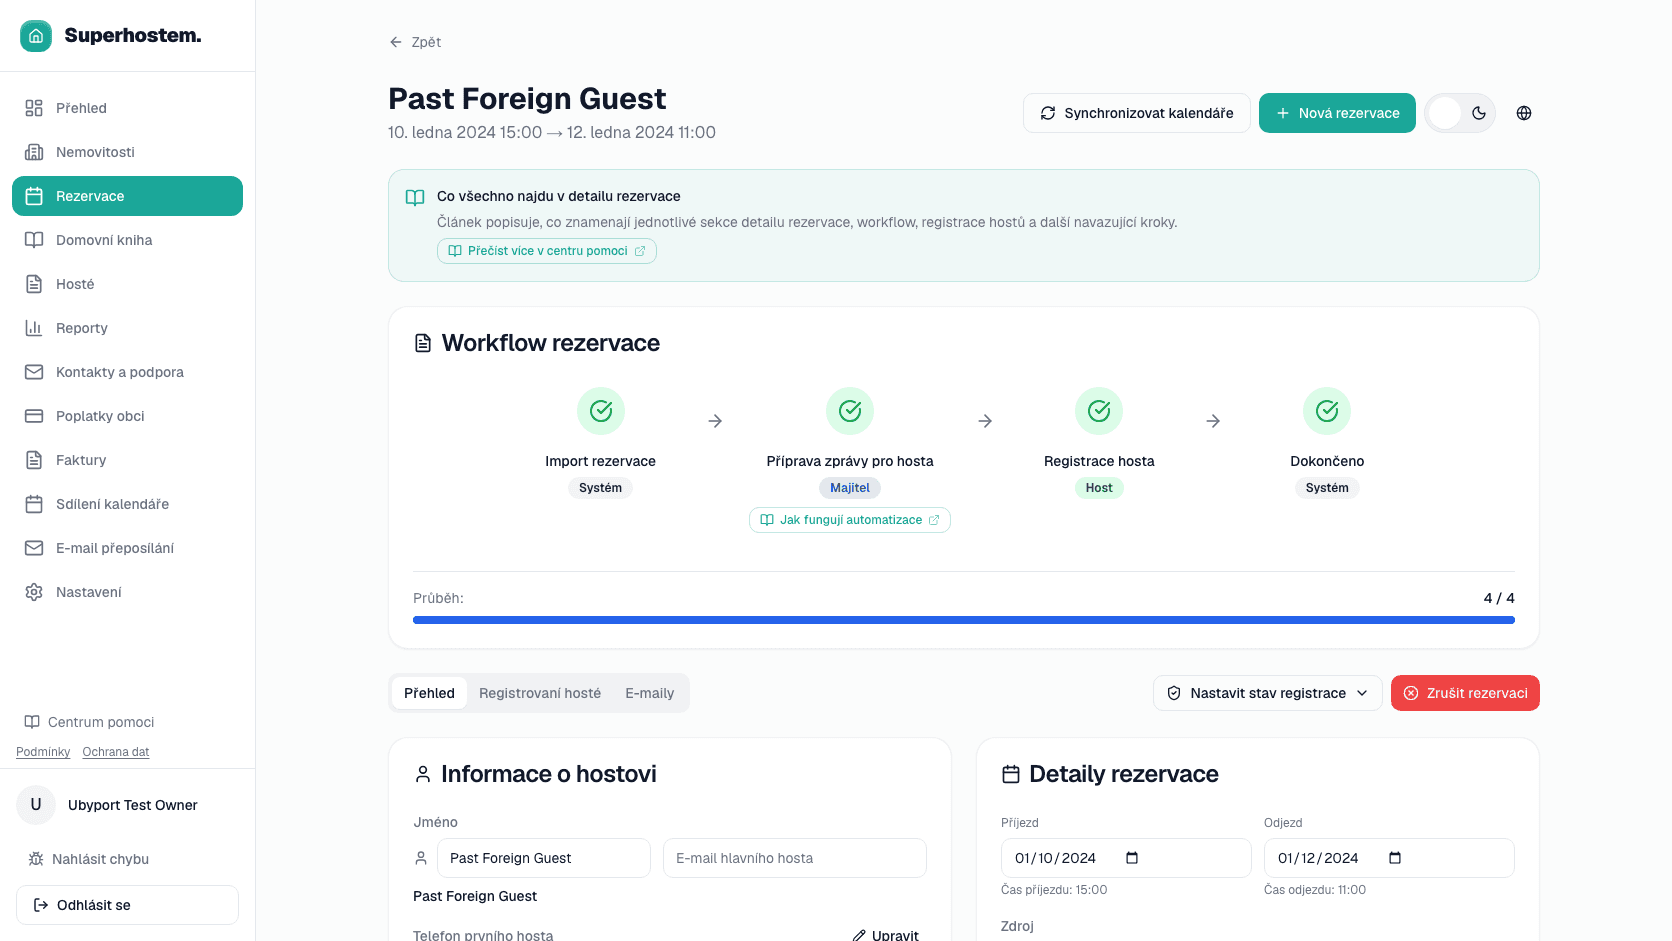Click the Zrušit rezervaci button
The width and height of the screenshot is (1672, 941).
[x=1465, y=693]
